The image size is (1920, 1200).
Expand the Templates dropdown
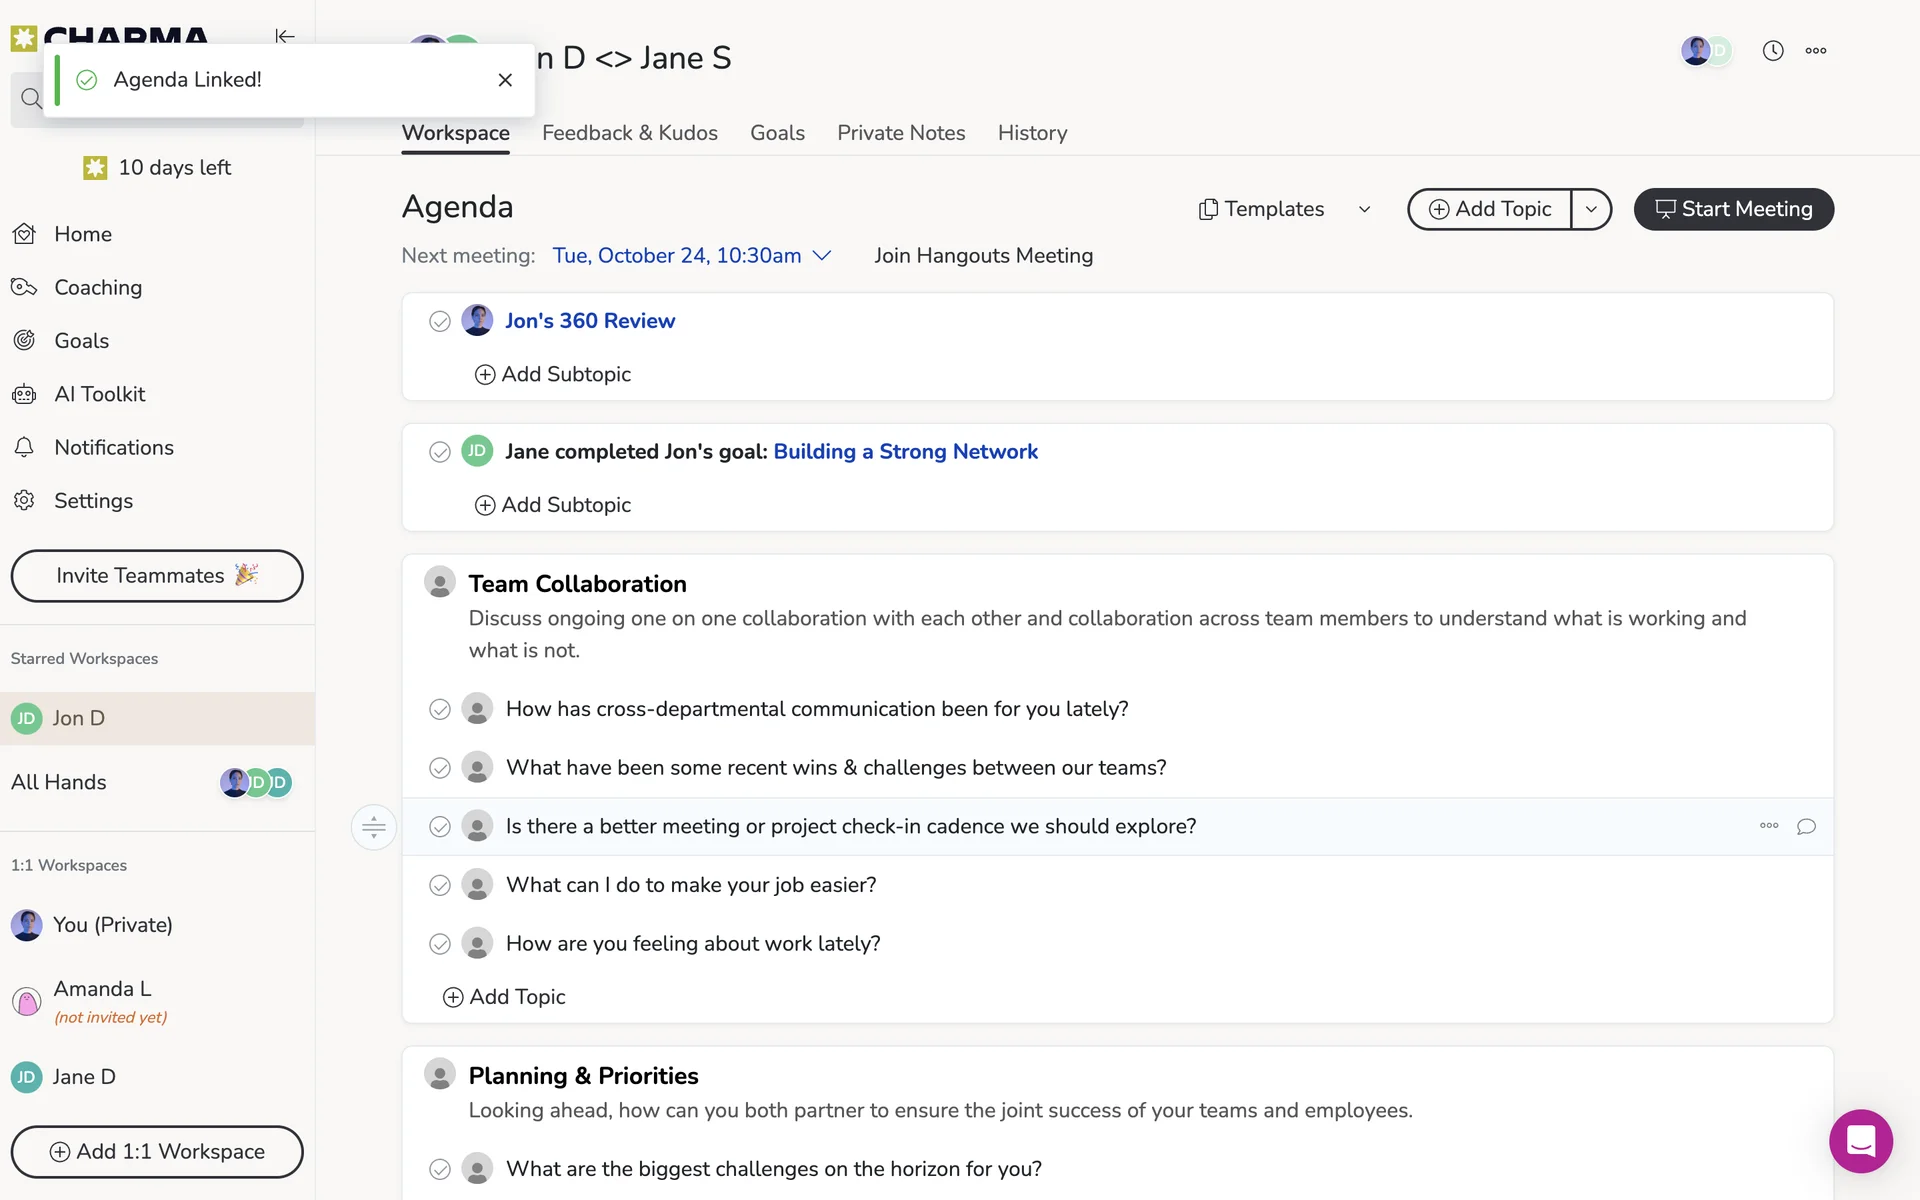tap(1285, 209)
